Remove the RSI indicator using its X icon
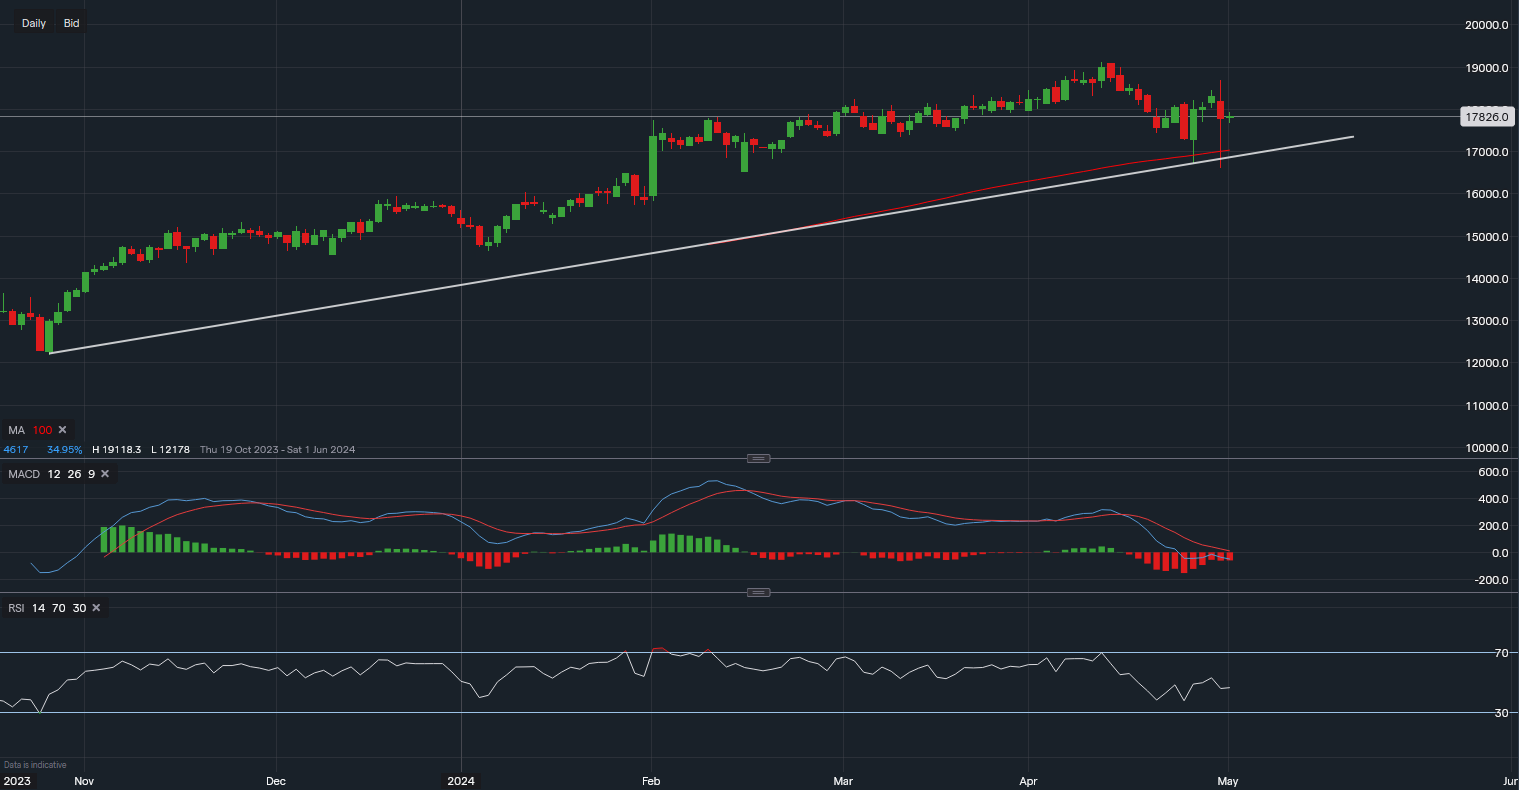Viewport: 1519px width, 790px height. pyautogui.click(x=95, y=607)
